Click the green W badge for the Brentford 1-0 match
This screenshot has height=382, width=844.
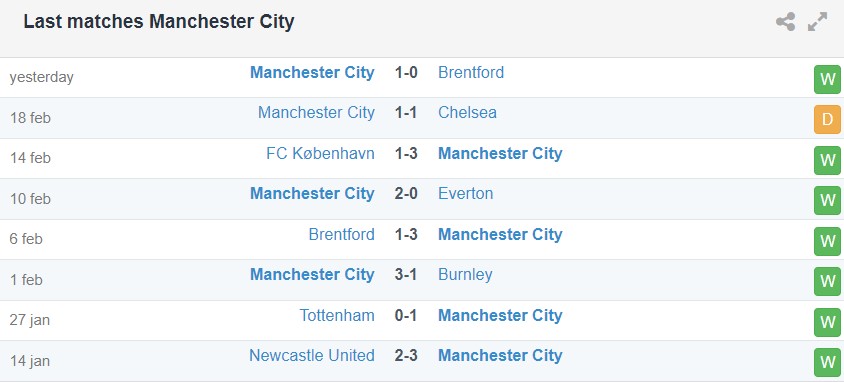tap(827, 80)
